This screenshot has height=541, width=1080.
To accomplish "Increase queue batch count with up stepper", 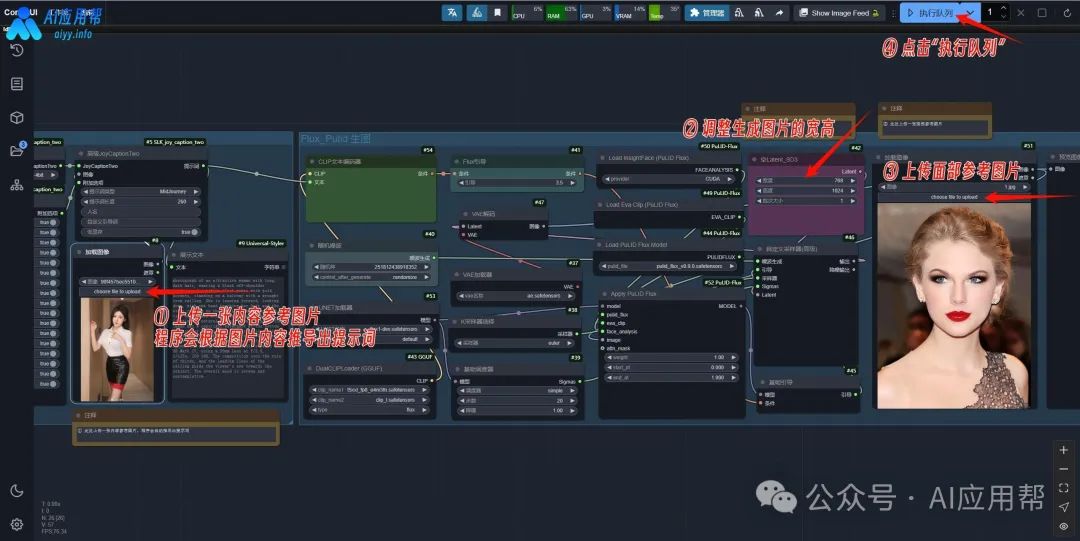I will pos(1004,8).
